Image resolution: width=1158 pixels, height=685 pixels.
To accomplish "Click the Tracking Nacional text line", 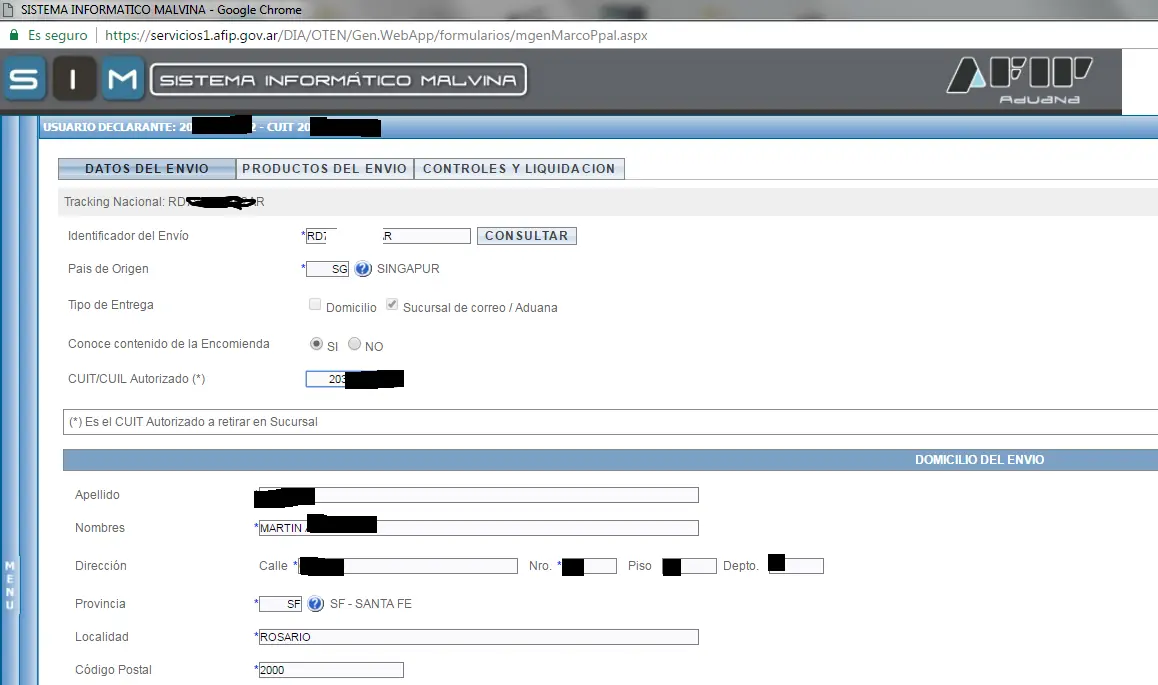I will (x=164, y=202).
